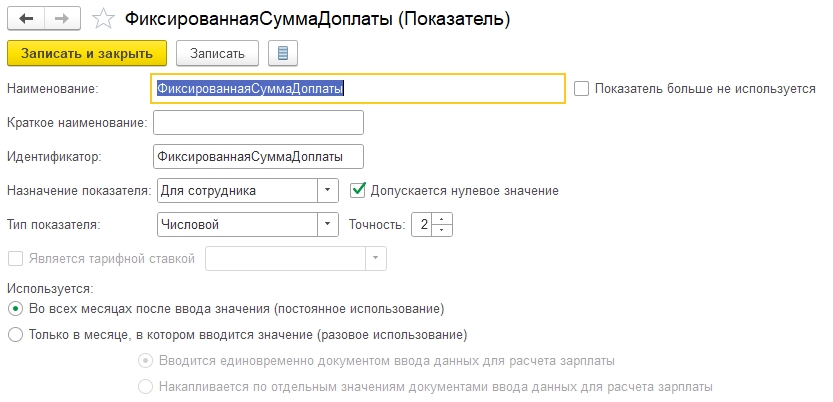Screen dimensions: 833x402
Task: Open 'Тип показателя' dropdown list
Action: pyautogui.click(x=328, y=224)
